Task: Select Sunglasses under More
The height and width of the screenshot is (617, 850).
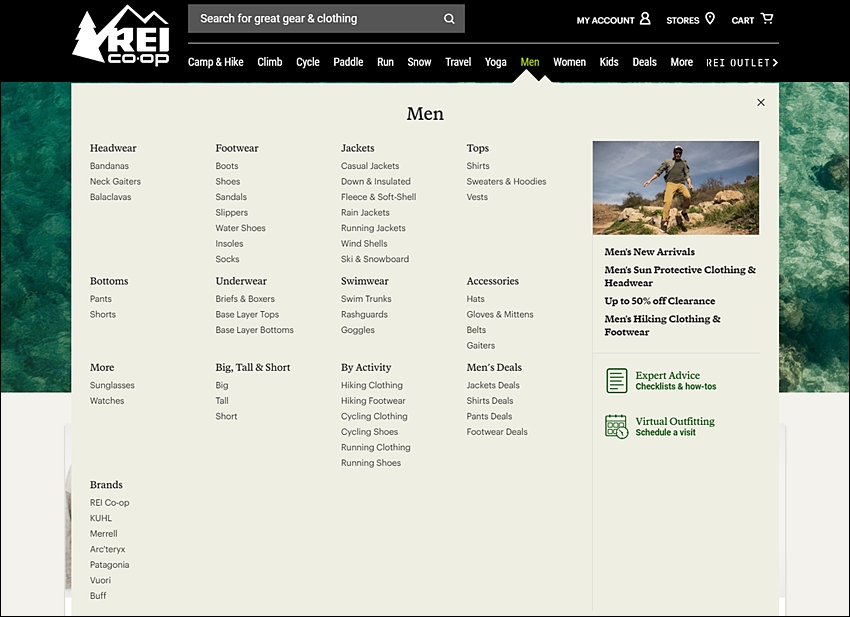Action: (x=112, y=385)
